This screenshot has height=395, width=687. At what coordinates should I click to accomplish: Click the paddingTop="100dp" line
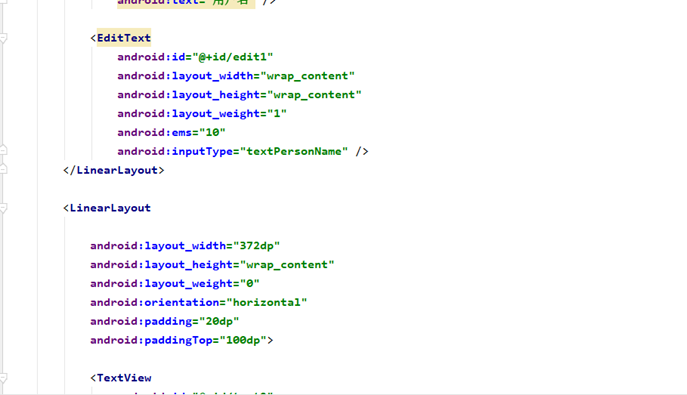coord(182,340)
